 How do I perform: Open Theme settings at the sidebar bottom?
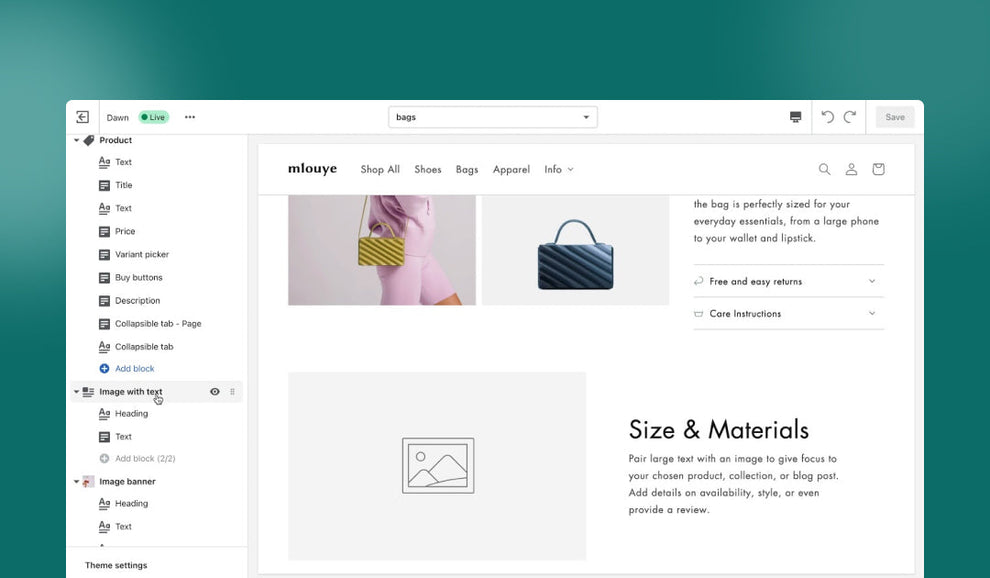click(115, 565)
